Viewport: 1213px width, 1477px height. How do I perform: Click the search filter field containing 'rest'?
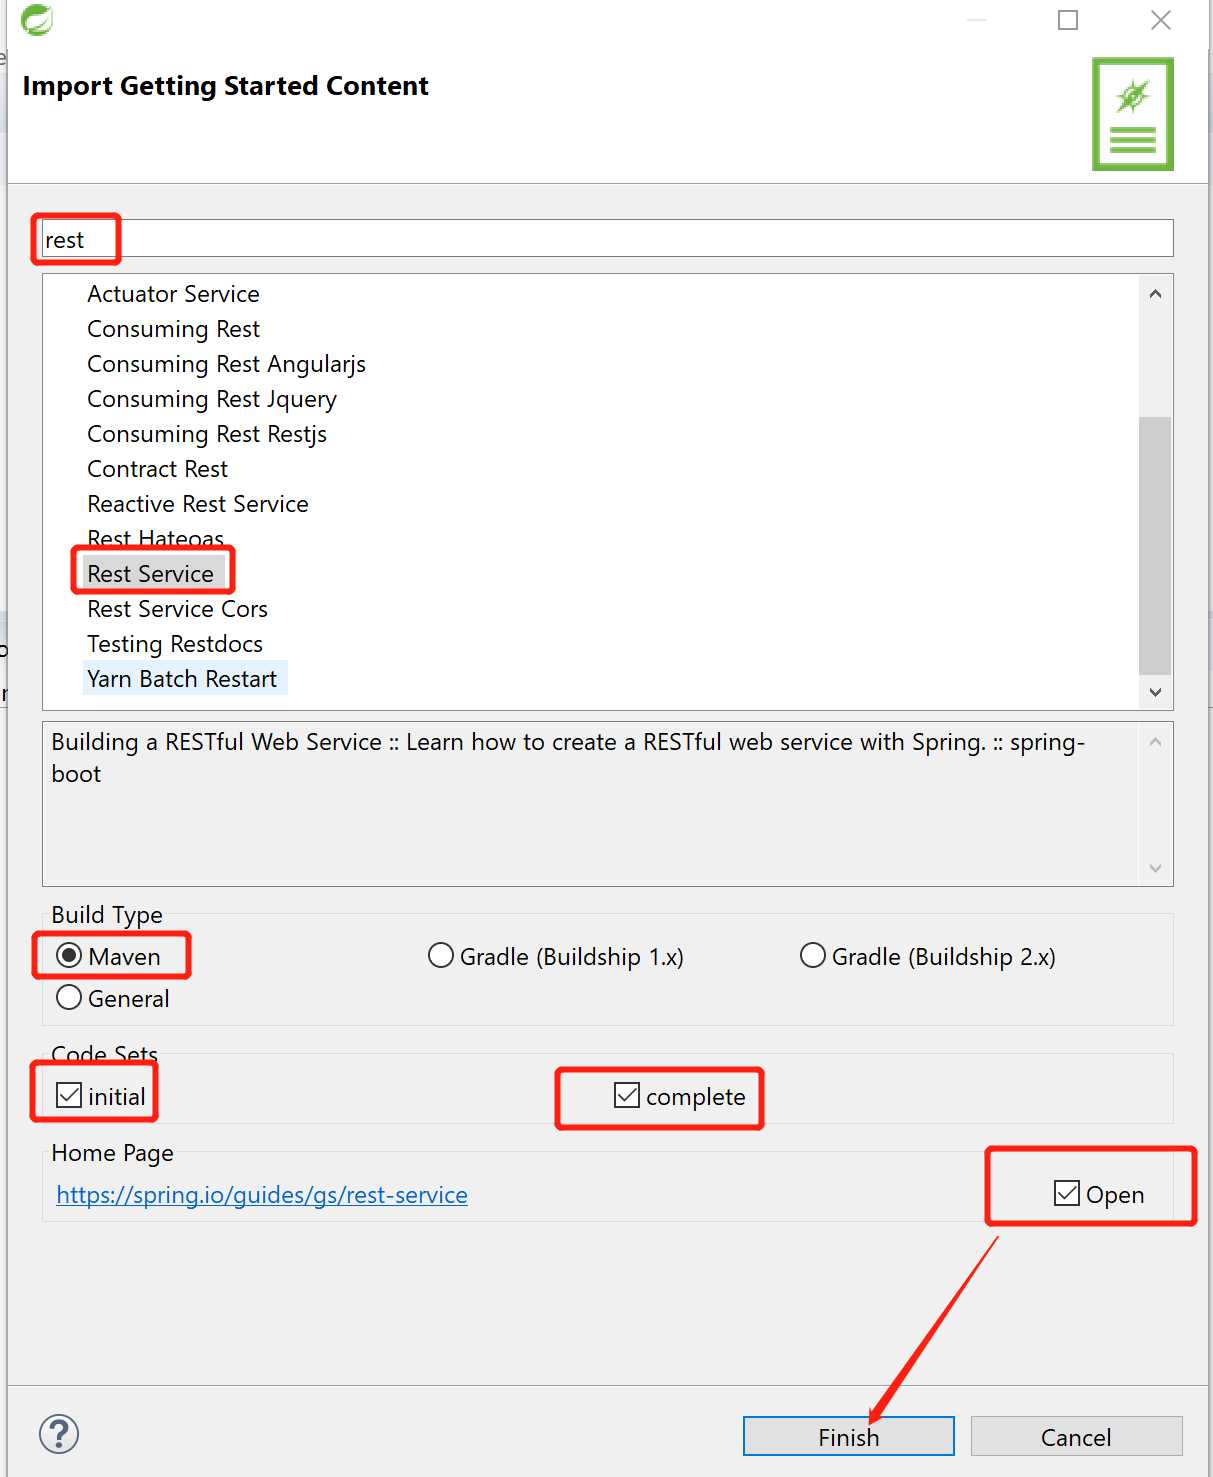[x=607, y=239]
